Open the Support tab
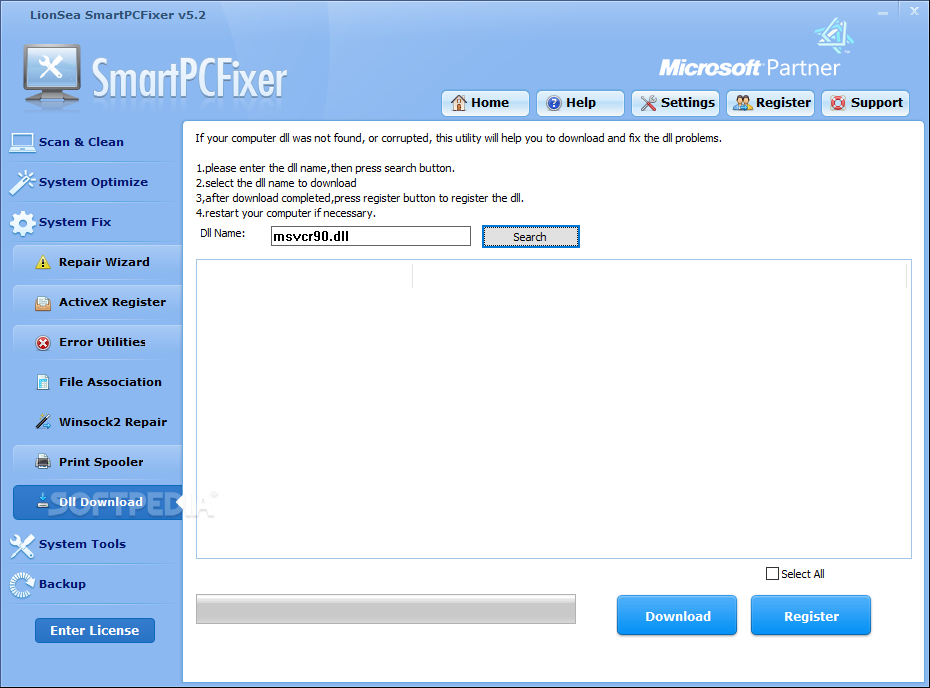The height and width of the screenshot is (688, 930). [865, 103]
